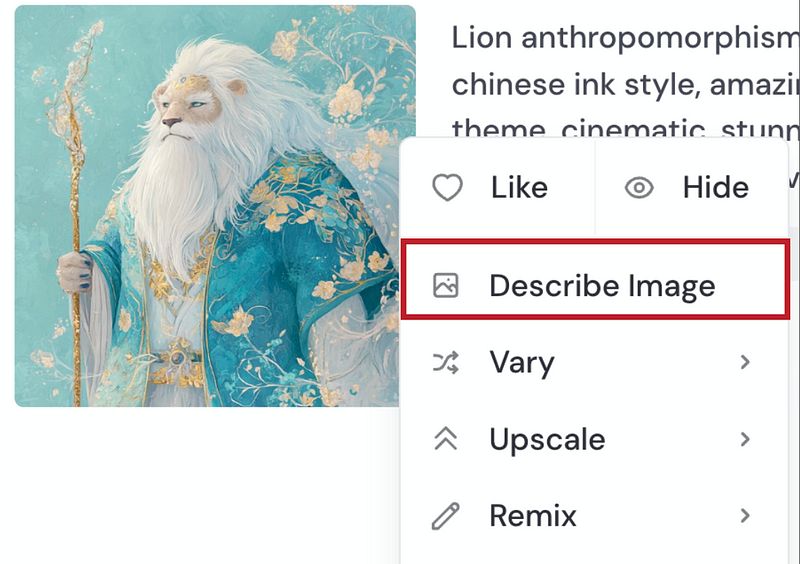Expand the Vary chevron arrow

745,362
